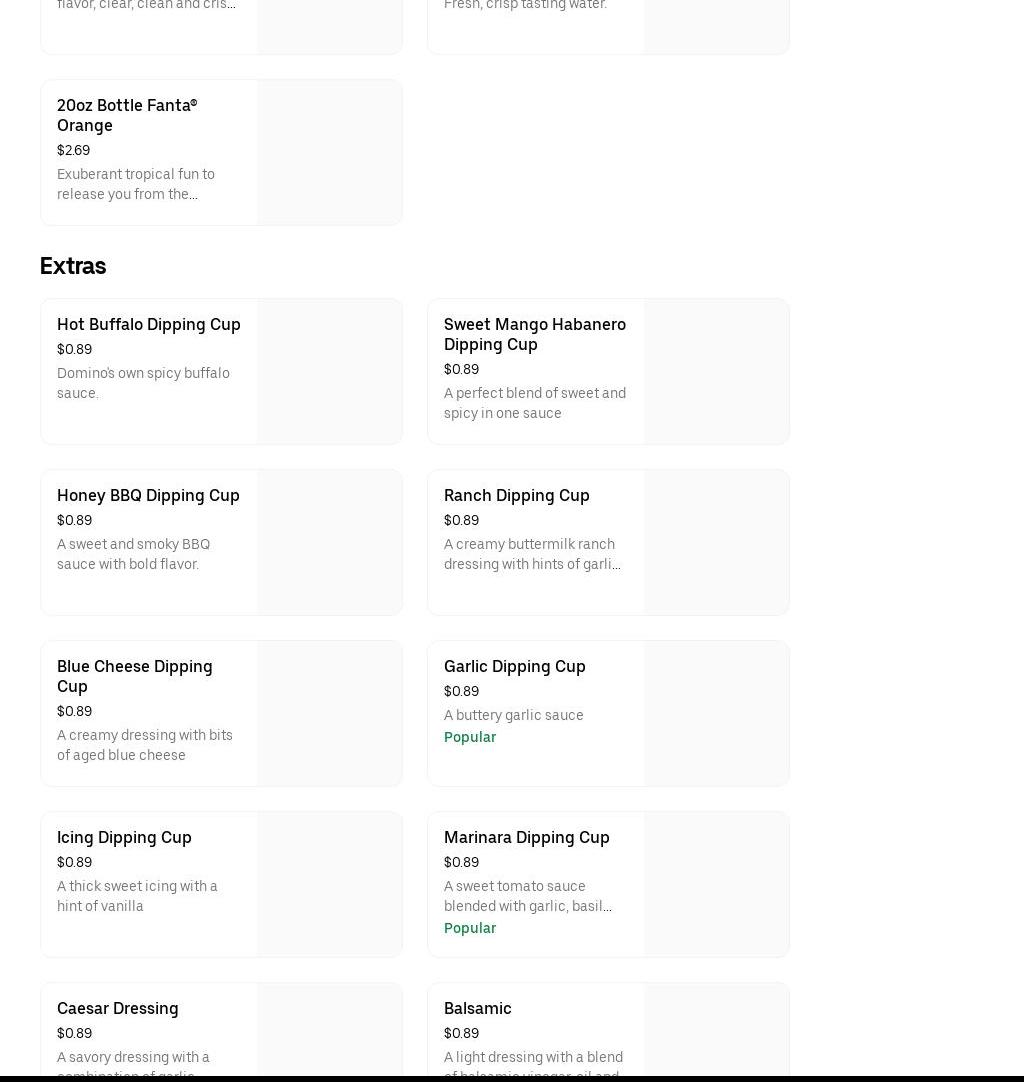Click the Popular label under Garlic sauce
The width and height of the screenshot is (1024, 1082).
coord(469,737)
